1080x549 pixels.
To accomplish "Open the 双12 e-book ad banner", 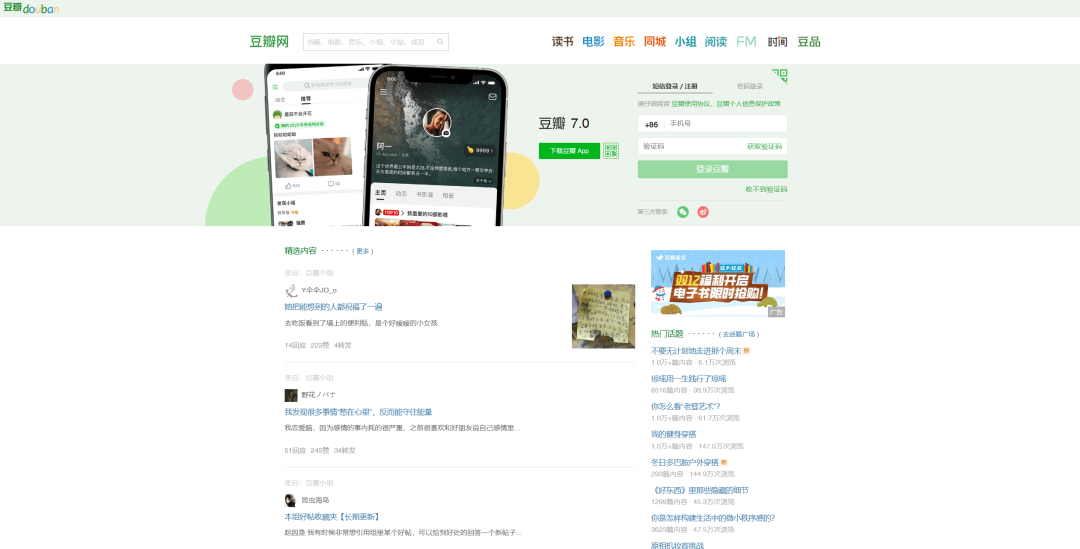I will pyautogui.click(x=717, y=283).
